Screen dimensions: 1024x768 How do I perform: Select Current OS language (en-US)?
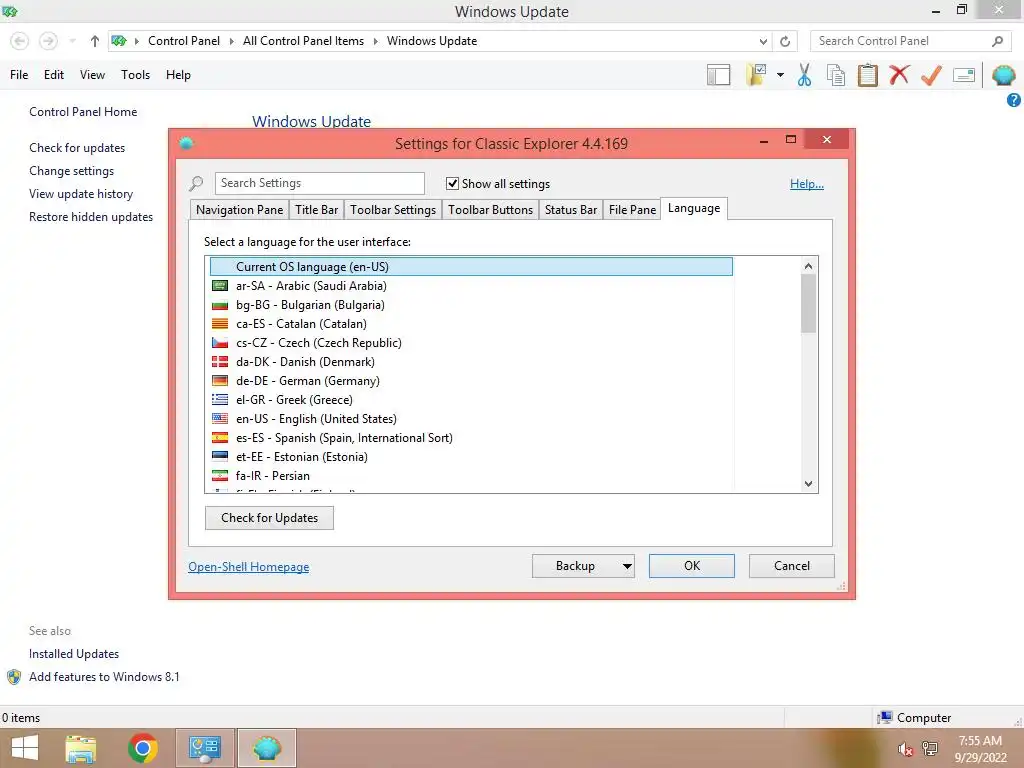pyautogui.click(x=471, y=266)
